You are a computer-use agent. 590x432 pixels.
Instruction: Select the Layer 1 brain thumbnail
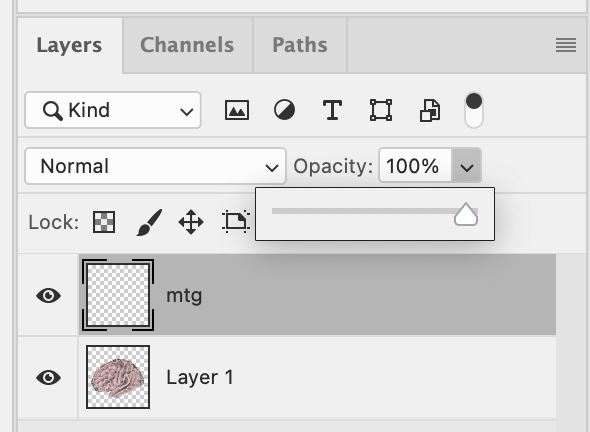point(118,377)
